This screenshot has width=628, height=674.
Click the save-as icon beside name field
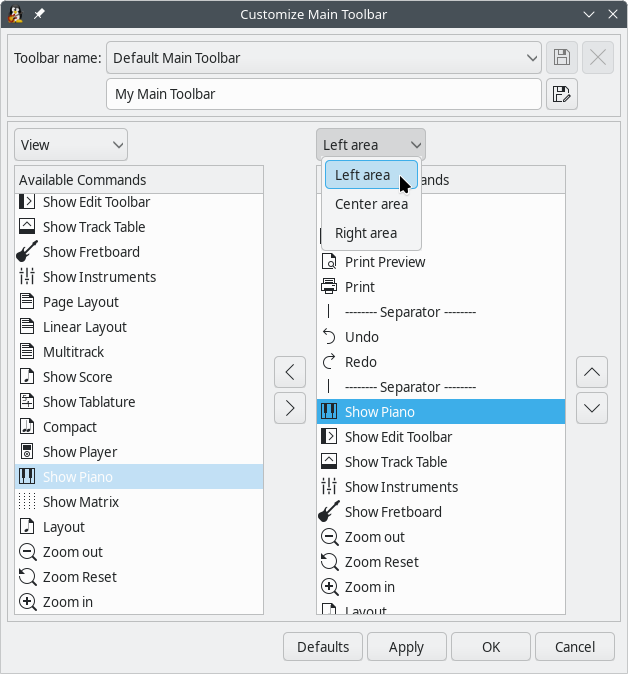coord(561,95)
